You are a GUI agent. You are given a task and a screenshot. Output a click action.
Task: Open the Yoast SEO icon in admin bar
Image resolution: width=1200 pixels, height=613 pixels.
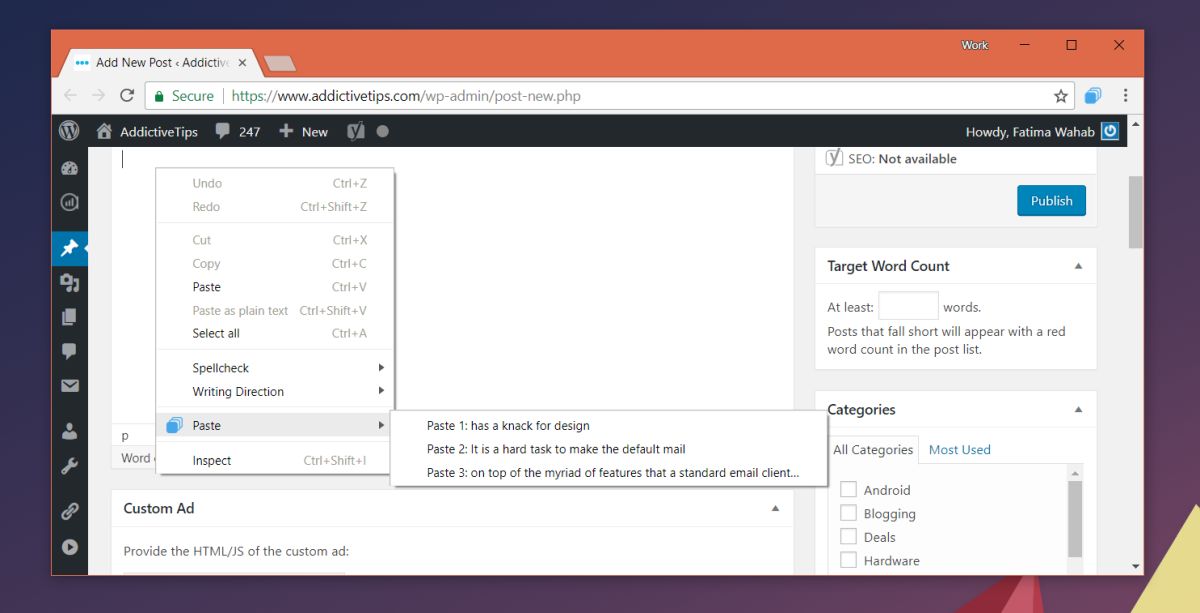point(356,131)
